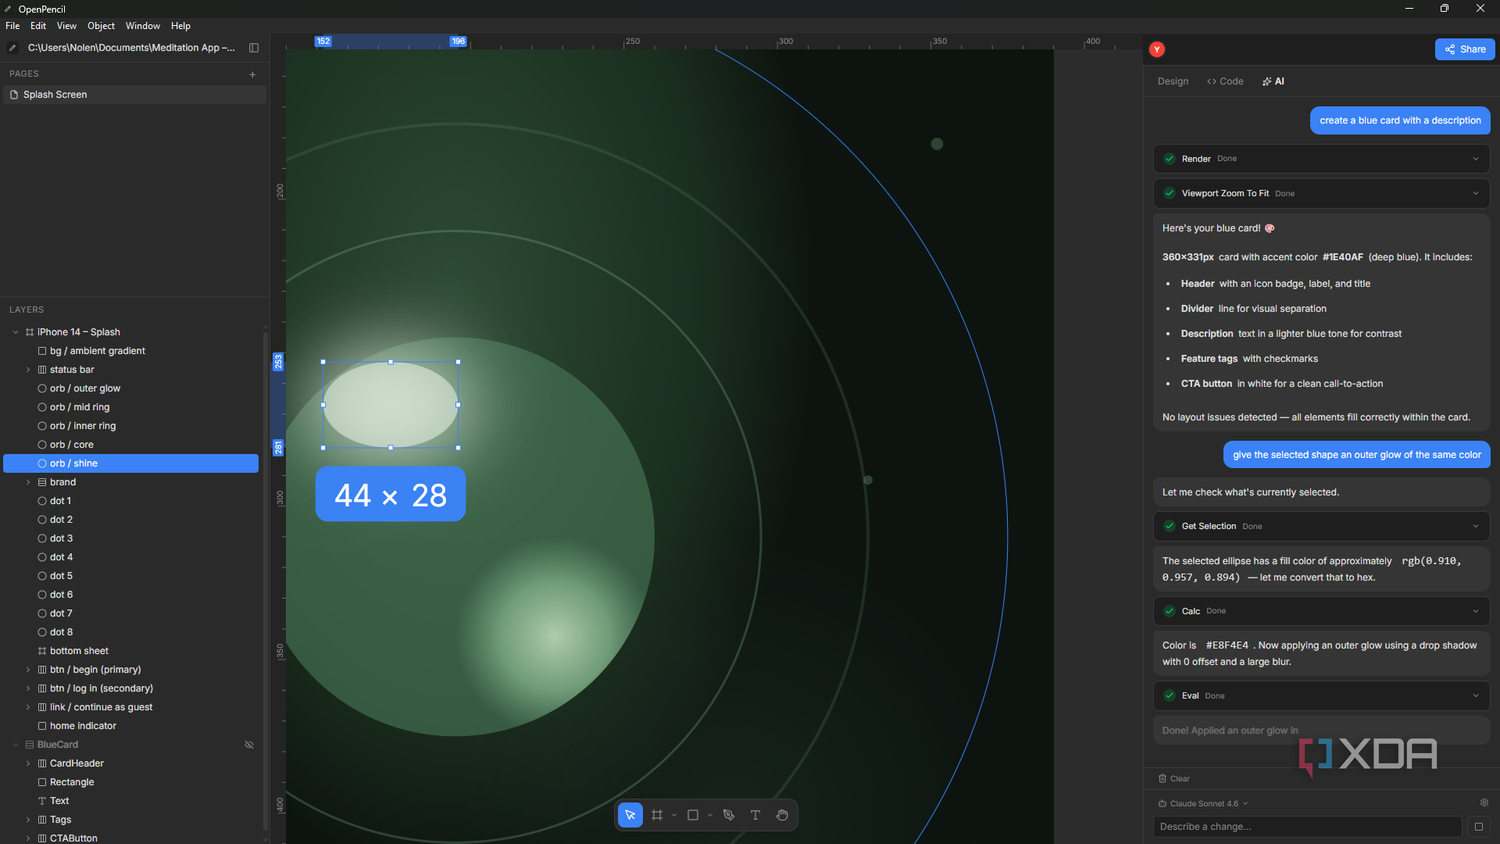Expand the Eval step details
Viewport: 1500px width, 844px height.
[1475, 696]
